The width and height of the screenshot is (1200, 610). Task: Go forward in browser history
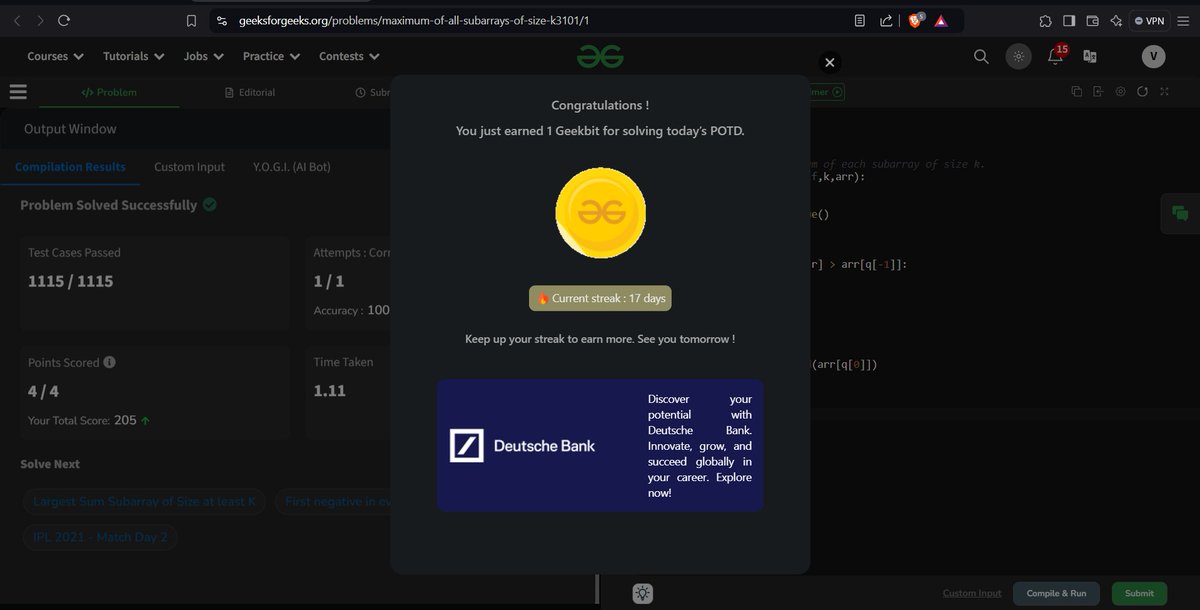(x=39, y=20)
